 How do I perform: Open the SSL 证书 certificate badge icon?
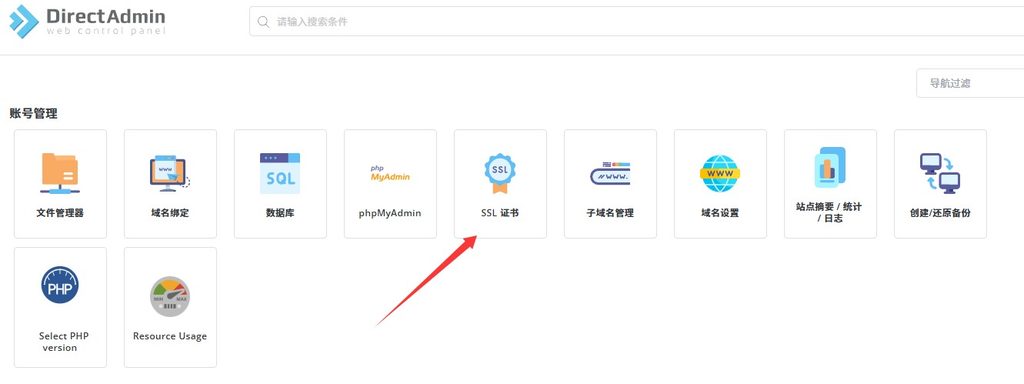tap(500, 173)
